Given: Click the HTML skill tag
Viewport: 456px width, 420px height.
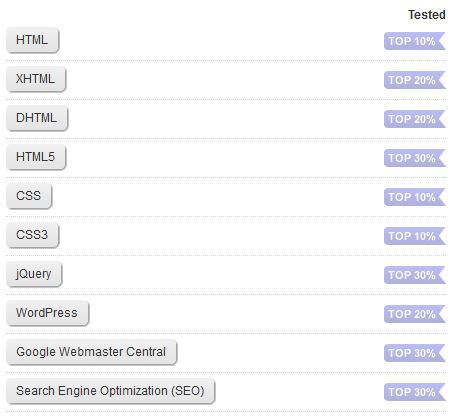Looking at the screenshot, I should [x=32, y=40].
